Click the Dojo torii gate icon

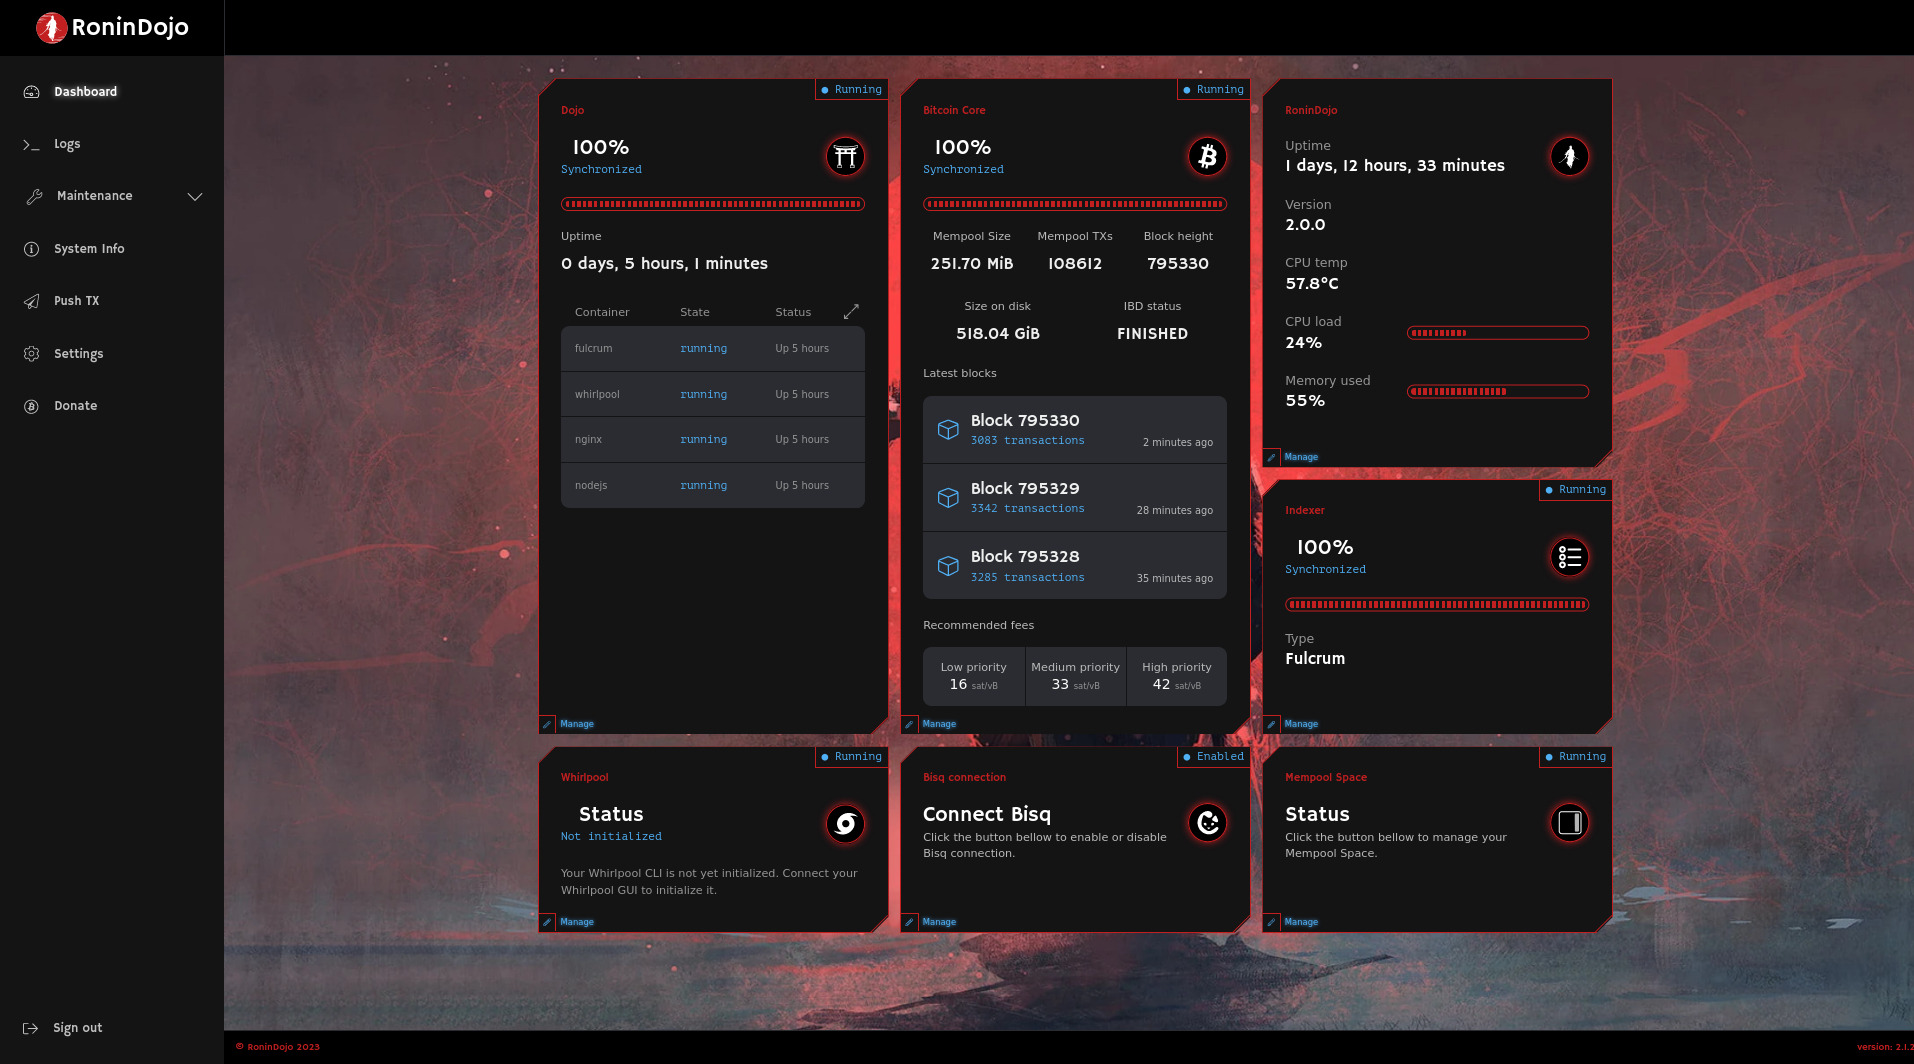[x=845, y=156]
